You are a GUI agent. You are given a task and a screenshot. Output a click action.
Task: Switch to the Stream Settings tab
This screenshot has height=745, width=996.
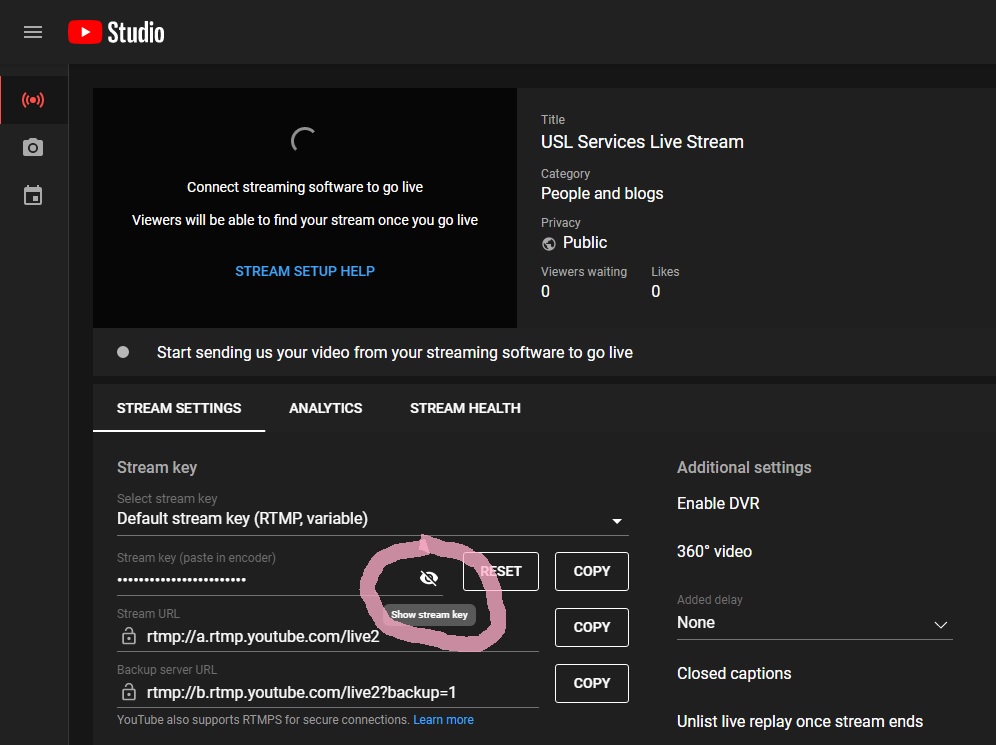(x=179, y=408)
